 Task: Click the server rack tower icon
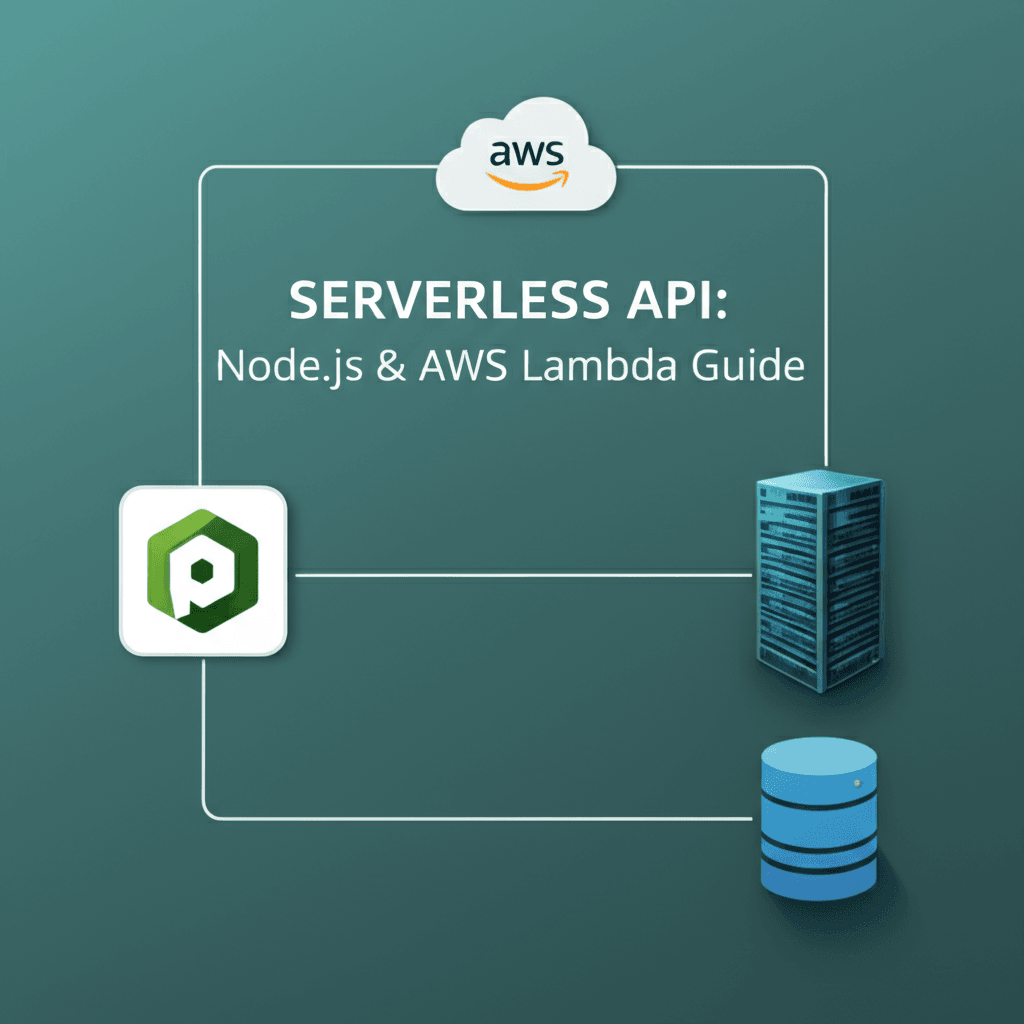(820, 581)
